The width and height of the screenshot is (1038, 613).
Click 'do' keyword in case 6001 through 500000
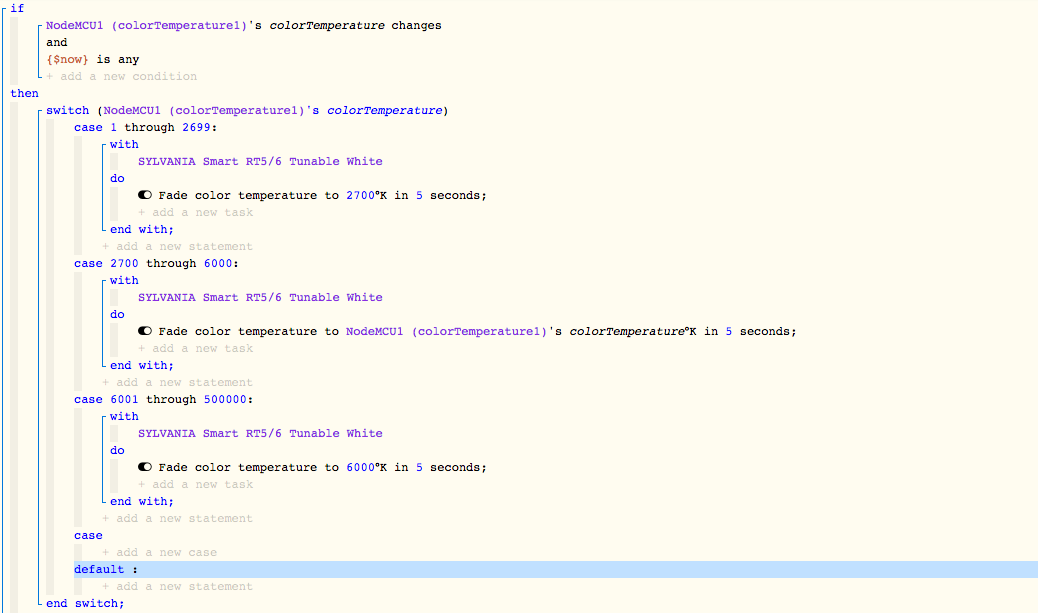coord(117,450)
